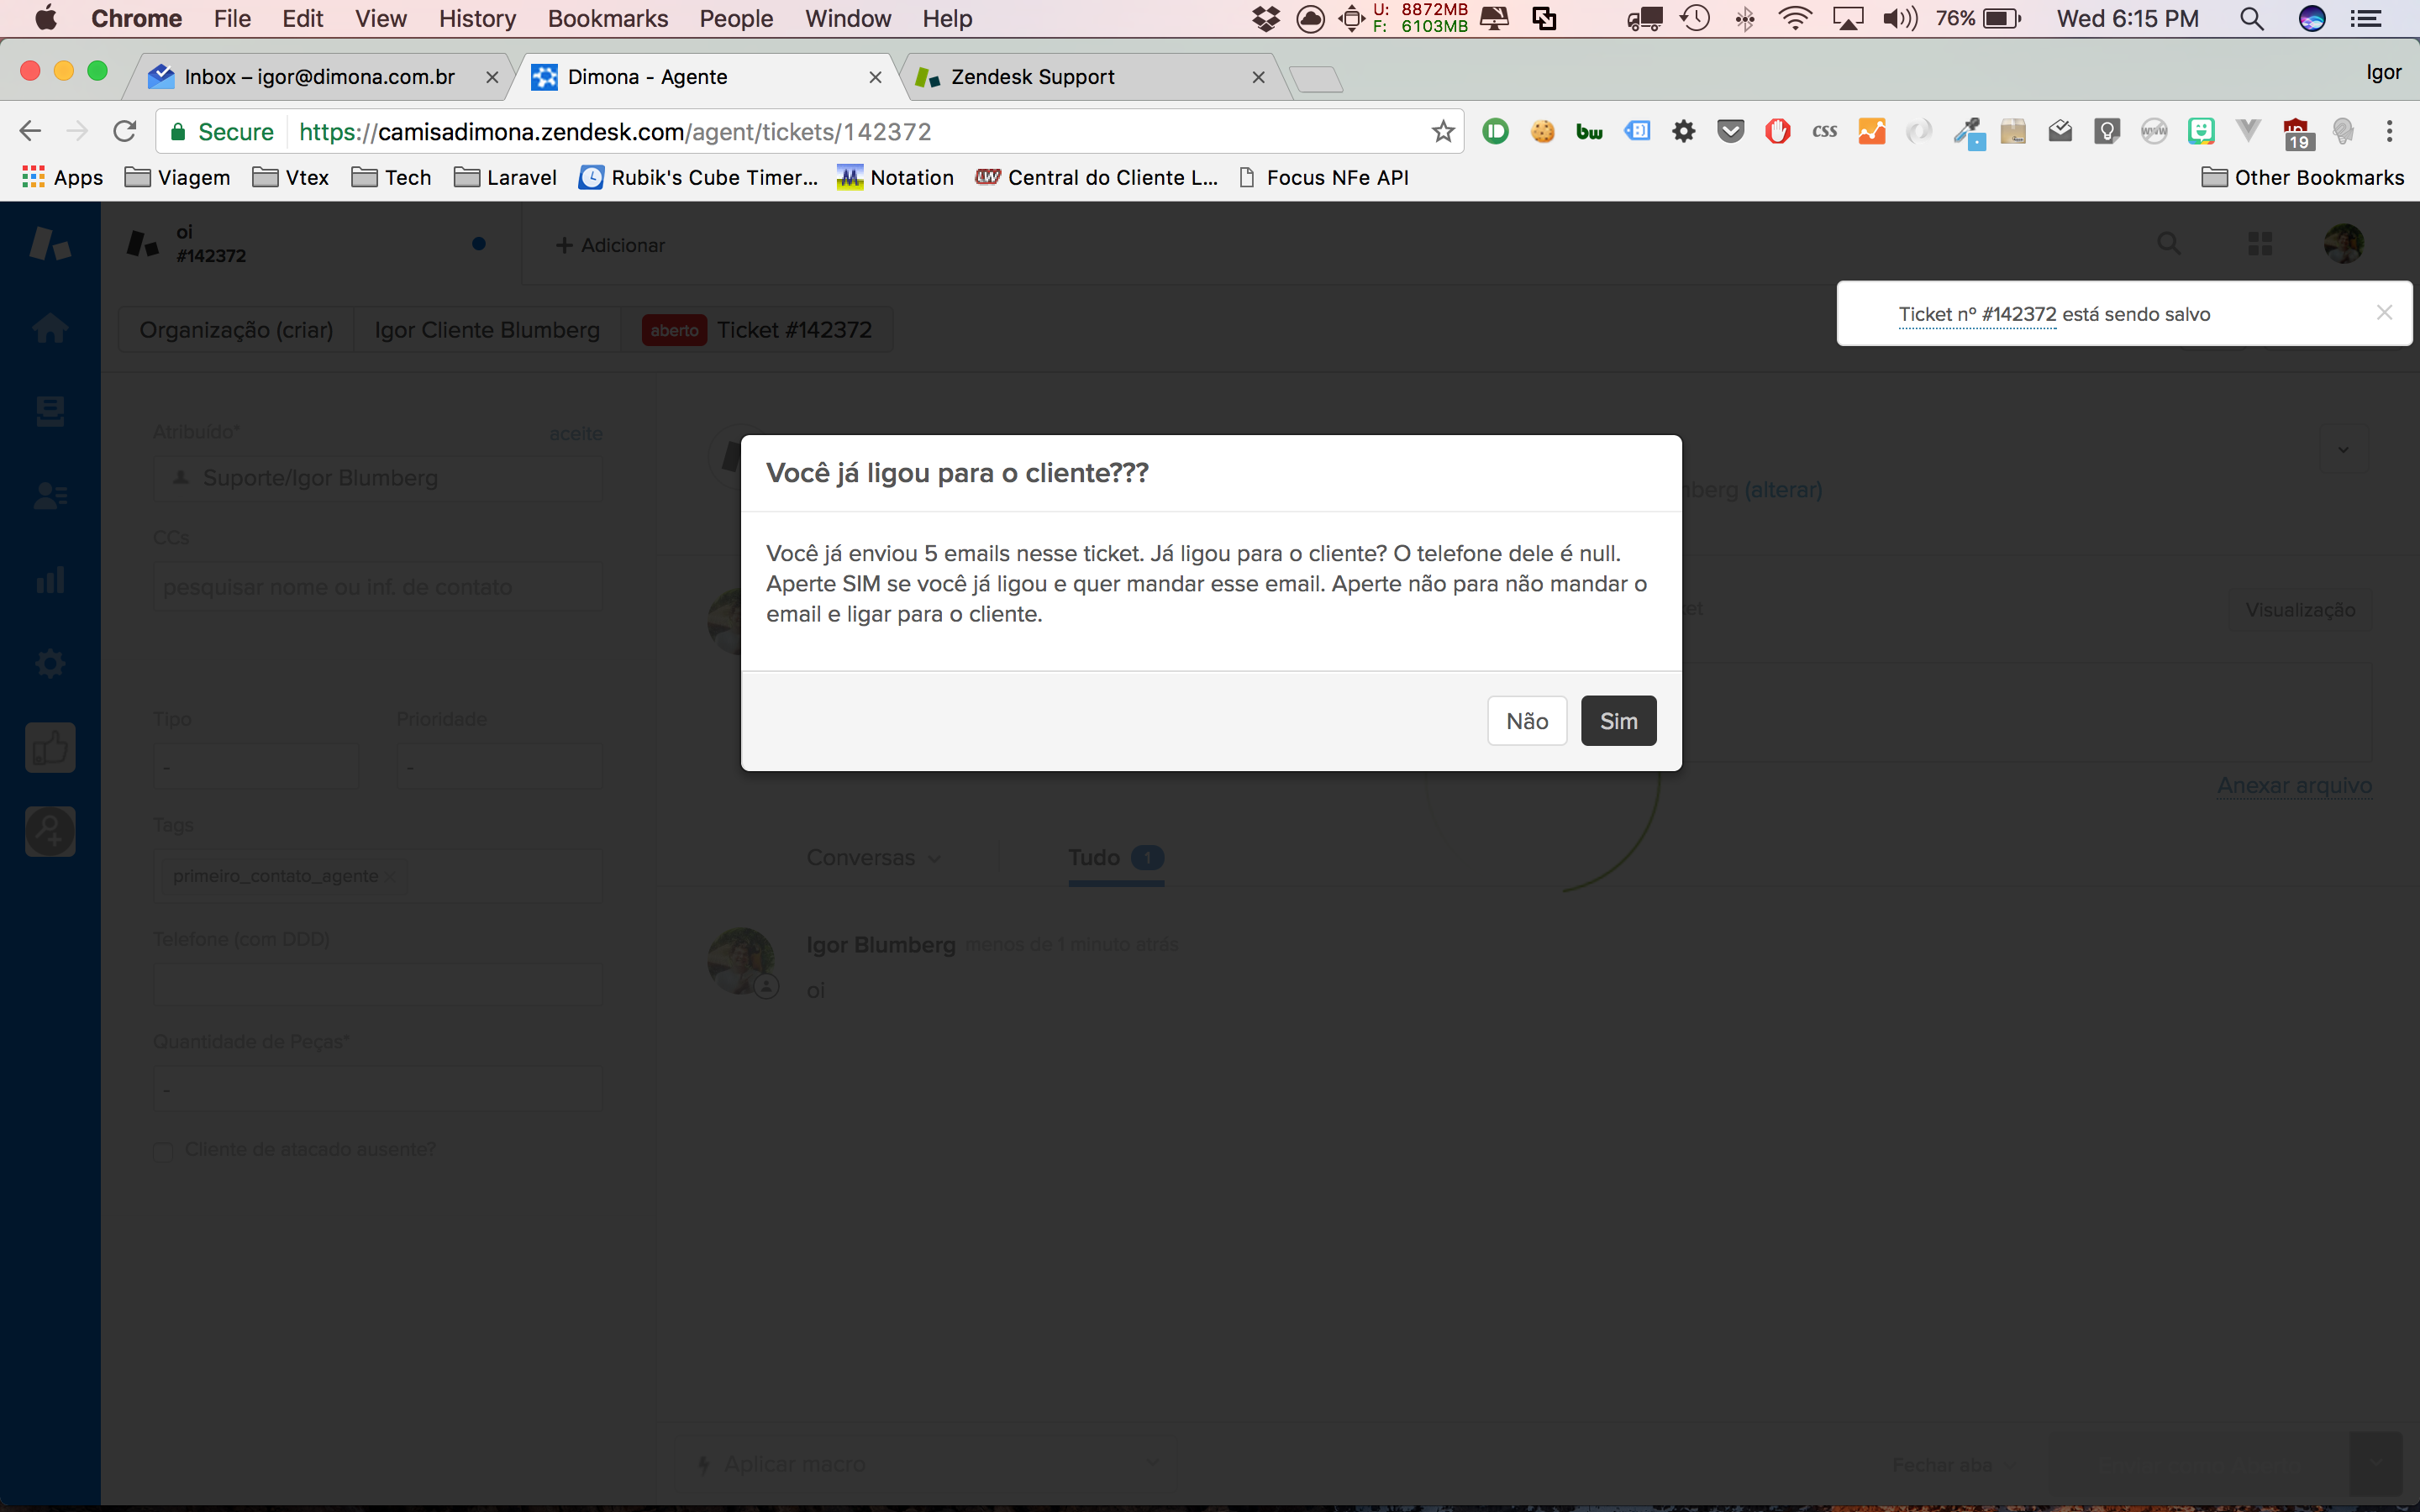Expand the chevron at top right of ticket
This screenshot has height=1512, width=2420.
tap(2343, 450)
